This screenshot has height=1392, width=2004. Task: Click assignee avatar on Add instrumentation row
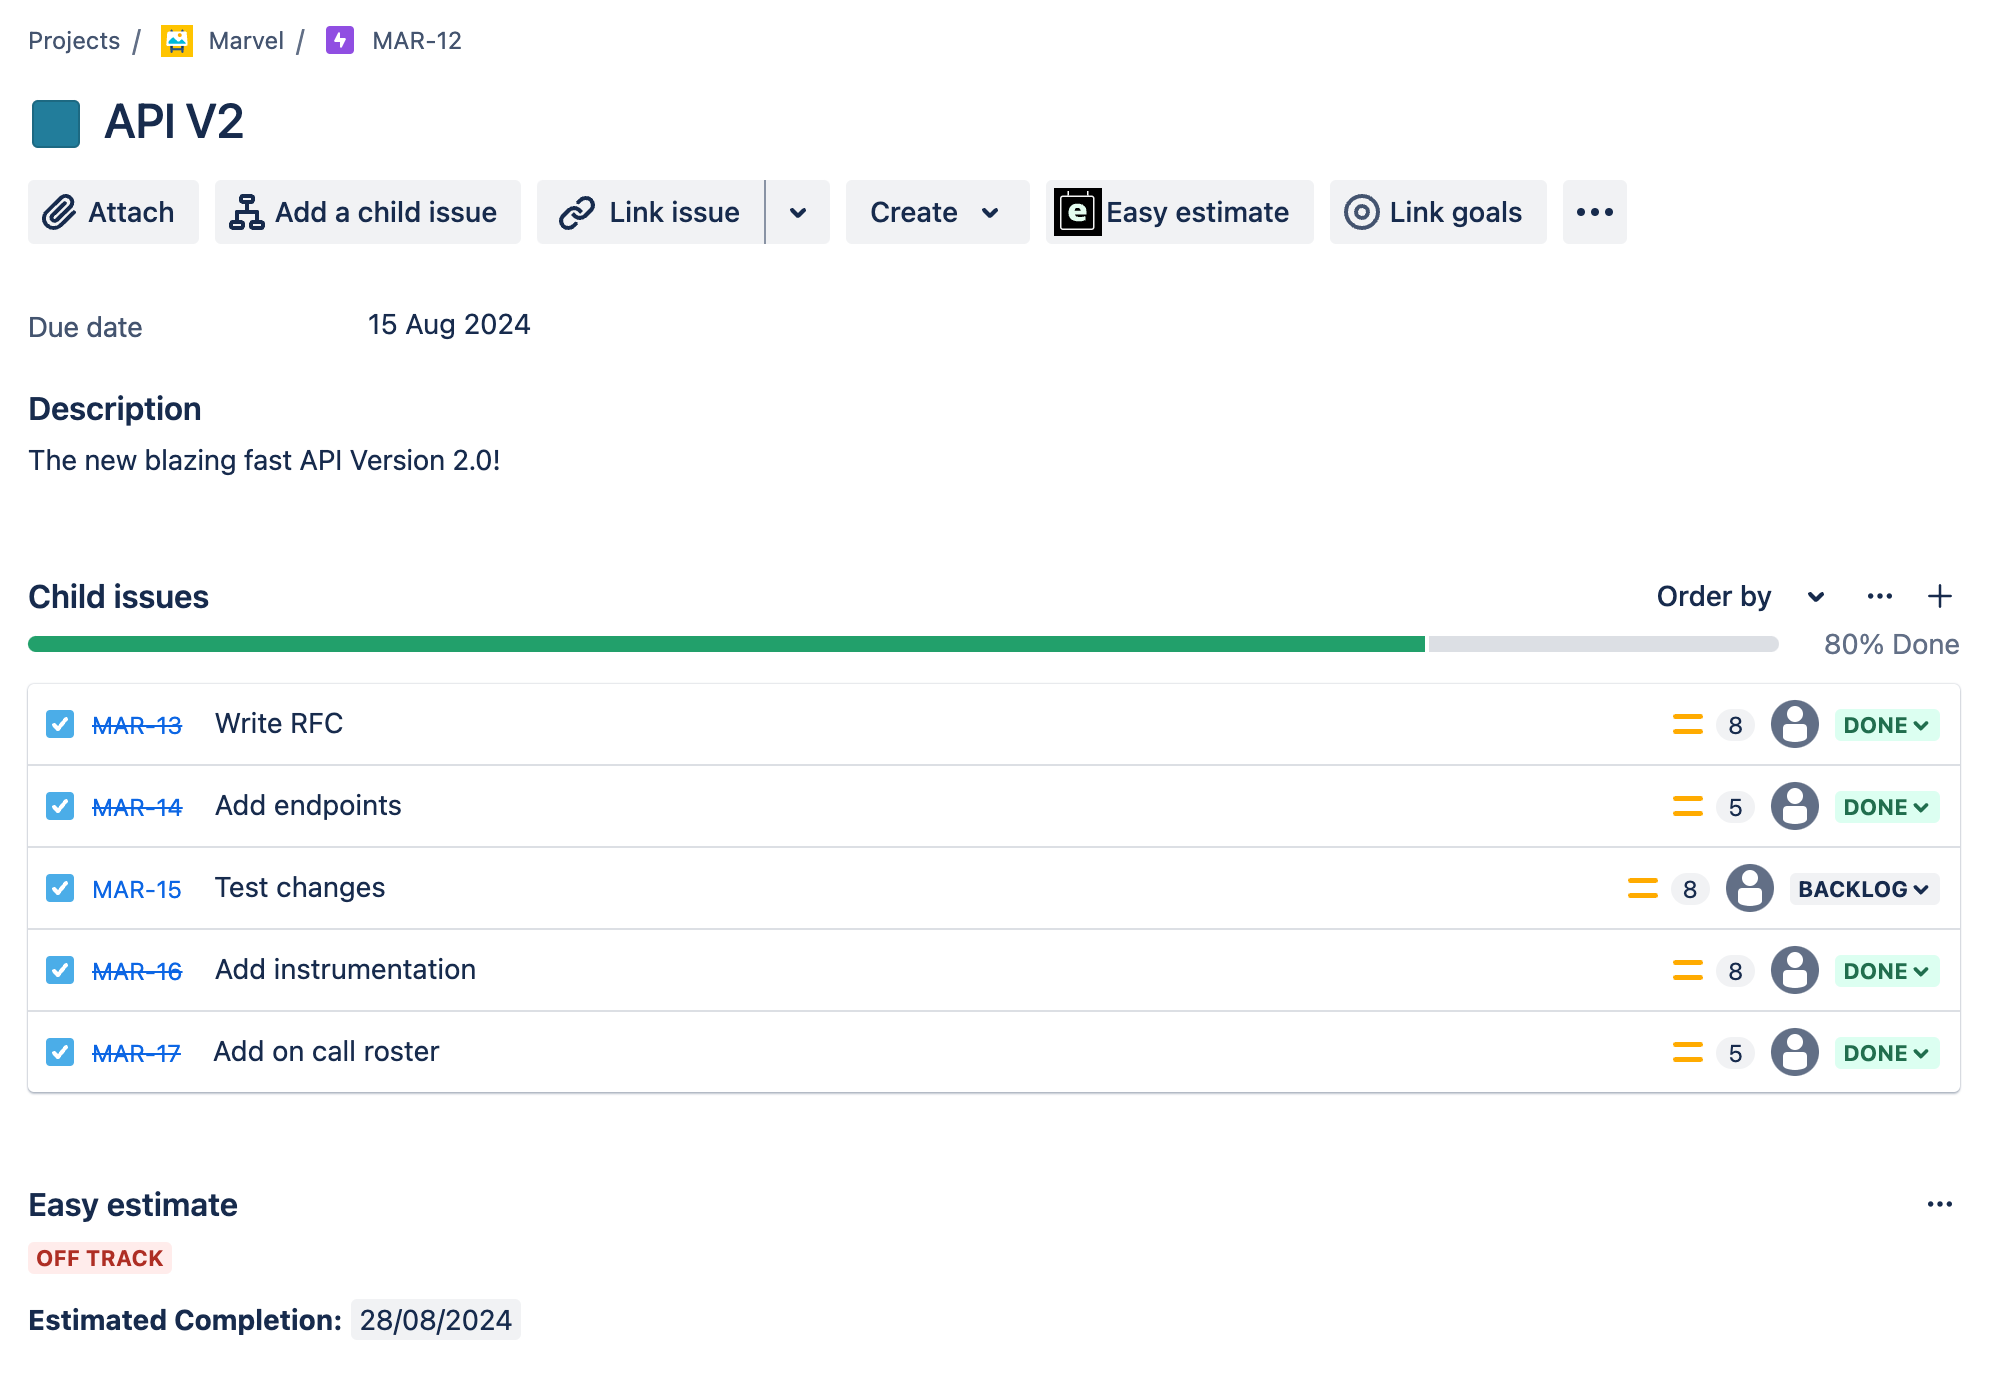coord(1795,970)
